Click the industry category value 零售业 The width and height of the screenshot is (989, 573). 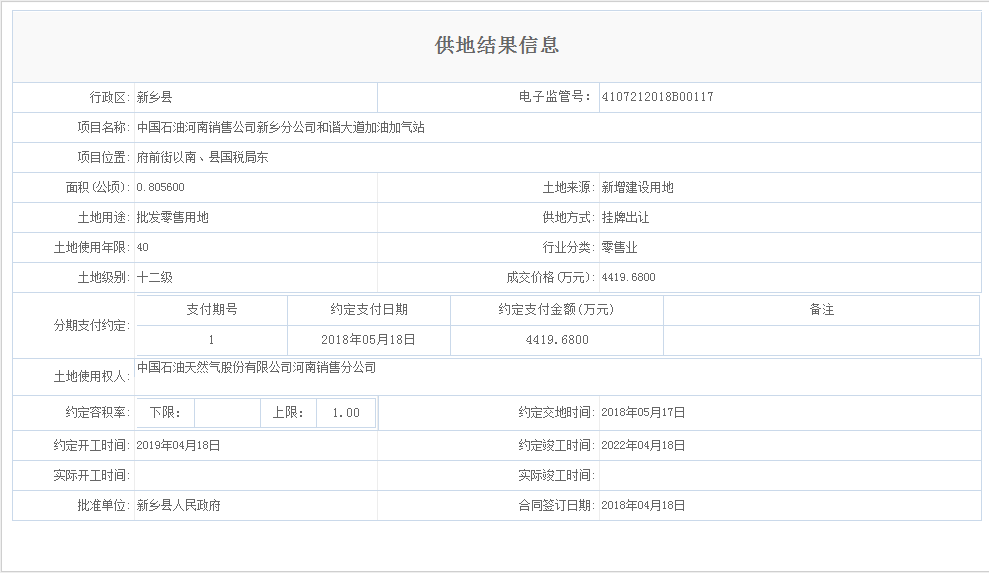[x=619, y=247]
